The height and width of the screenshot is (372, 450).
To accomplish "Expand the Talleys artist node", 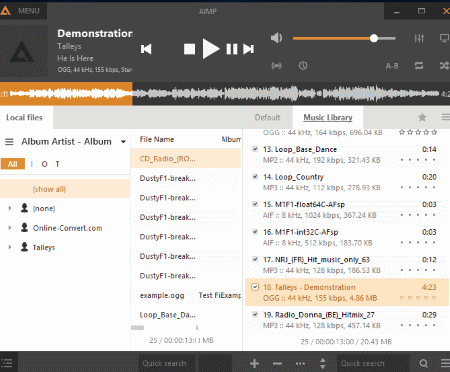I will click(x=10, y=247).
